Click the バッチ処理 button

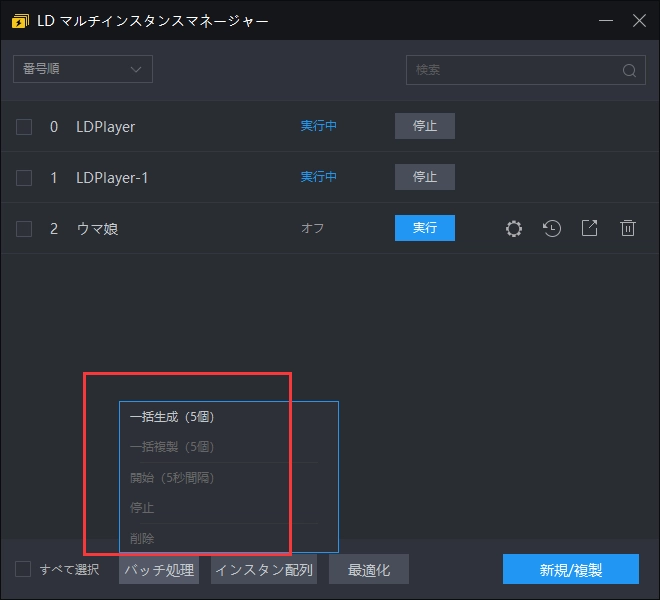[x=159, y=570]
